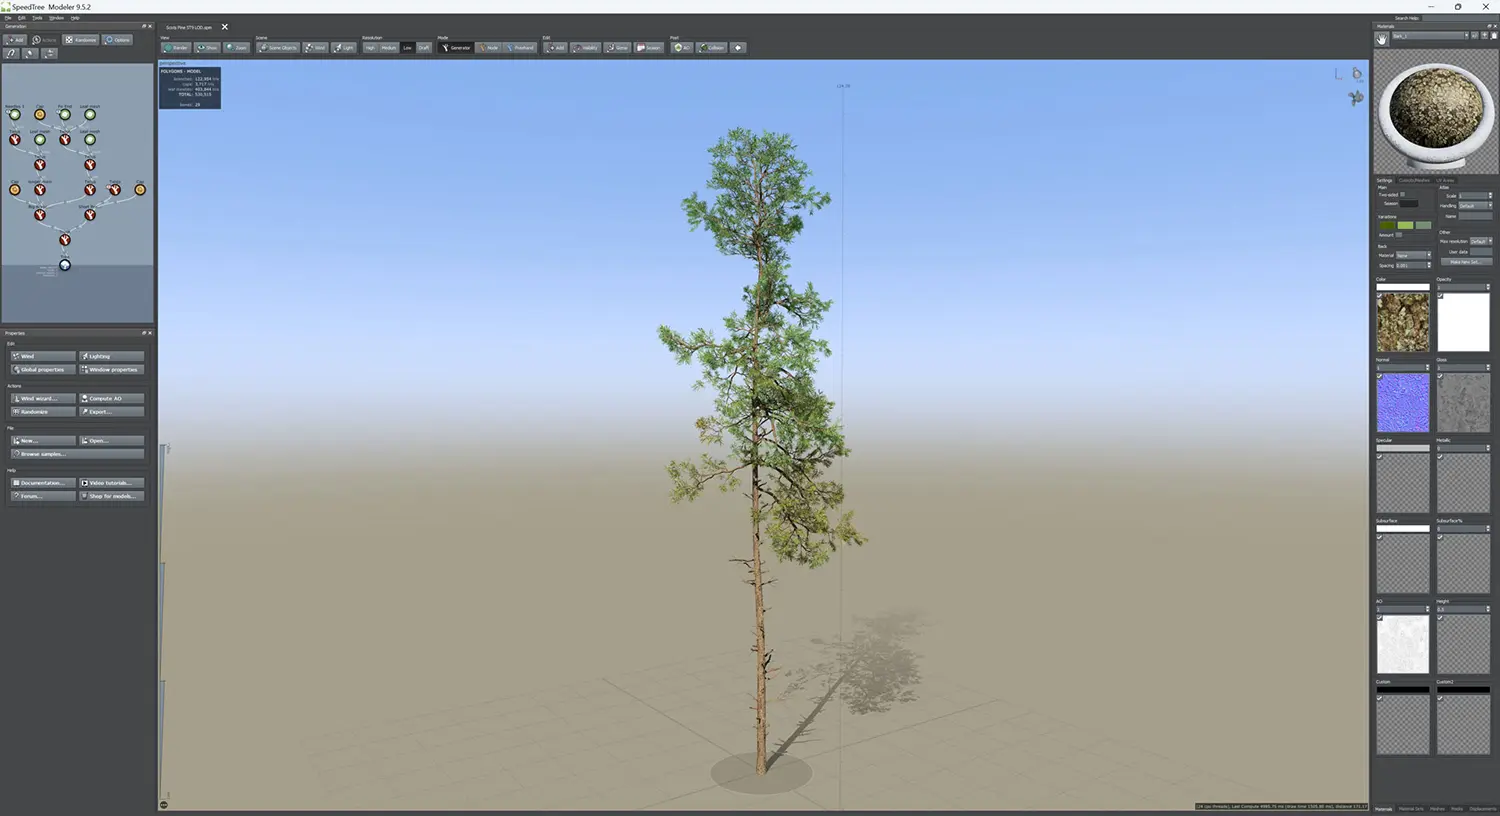Open the atlas Handling dropdown
Screen dimensions: 1500x816
pyautogui.click(x=1475, y=206)
